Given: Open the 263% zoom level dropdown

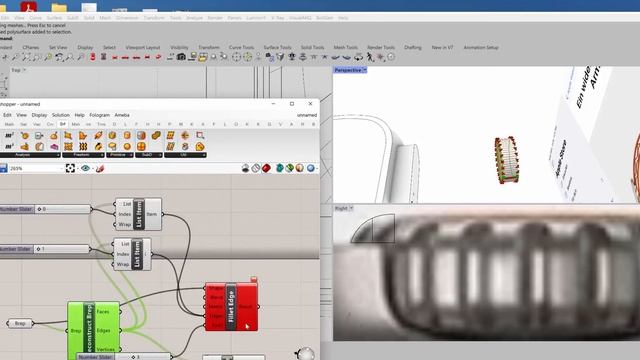Looking at the screenshot, I should [61, 168].
